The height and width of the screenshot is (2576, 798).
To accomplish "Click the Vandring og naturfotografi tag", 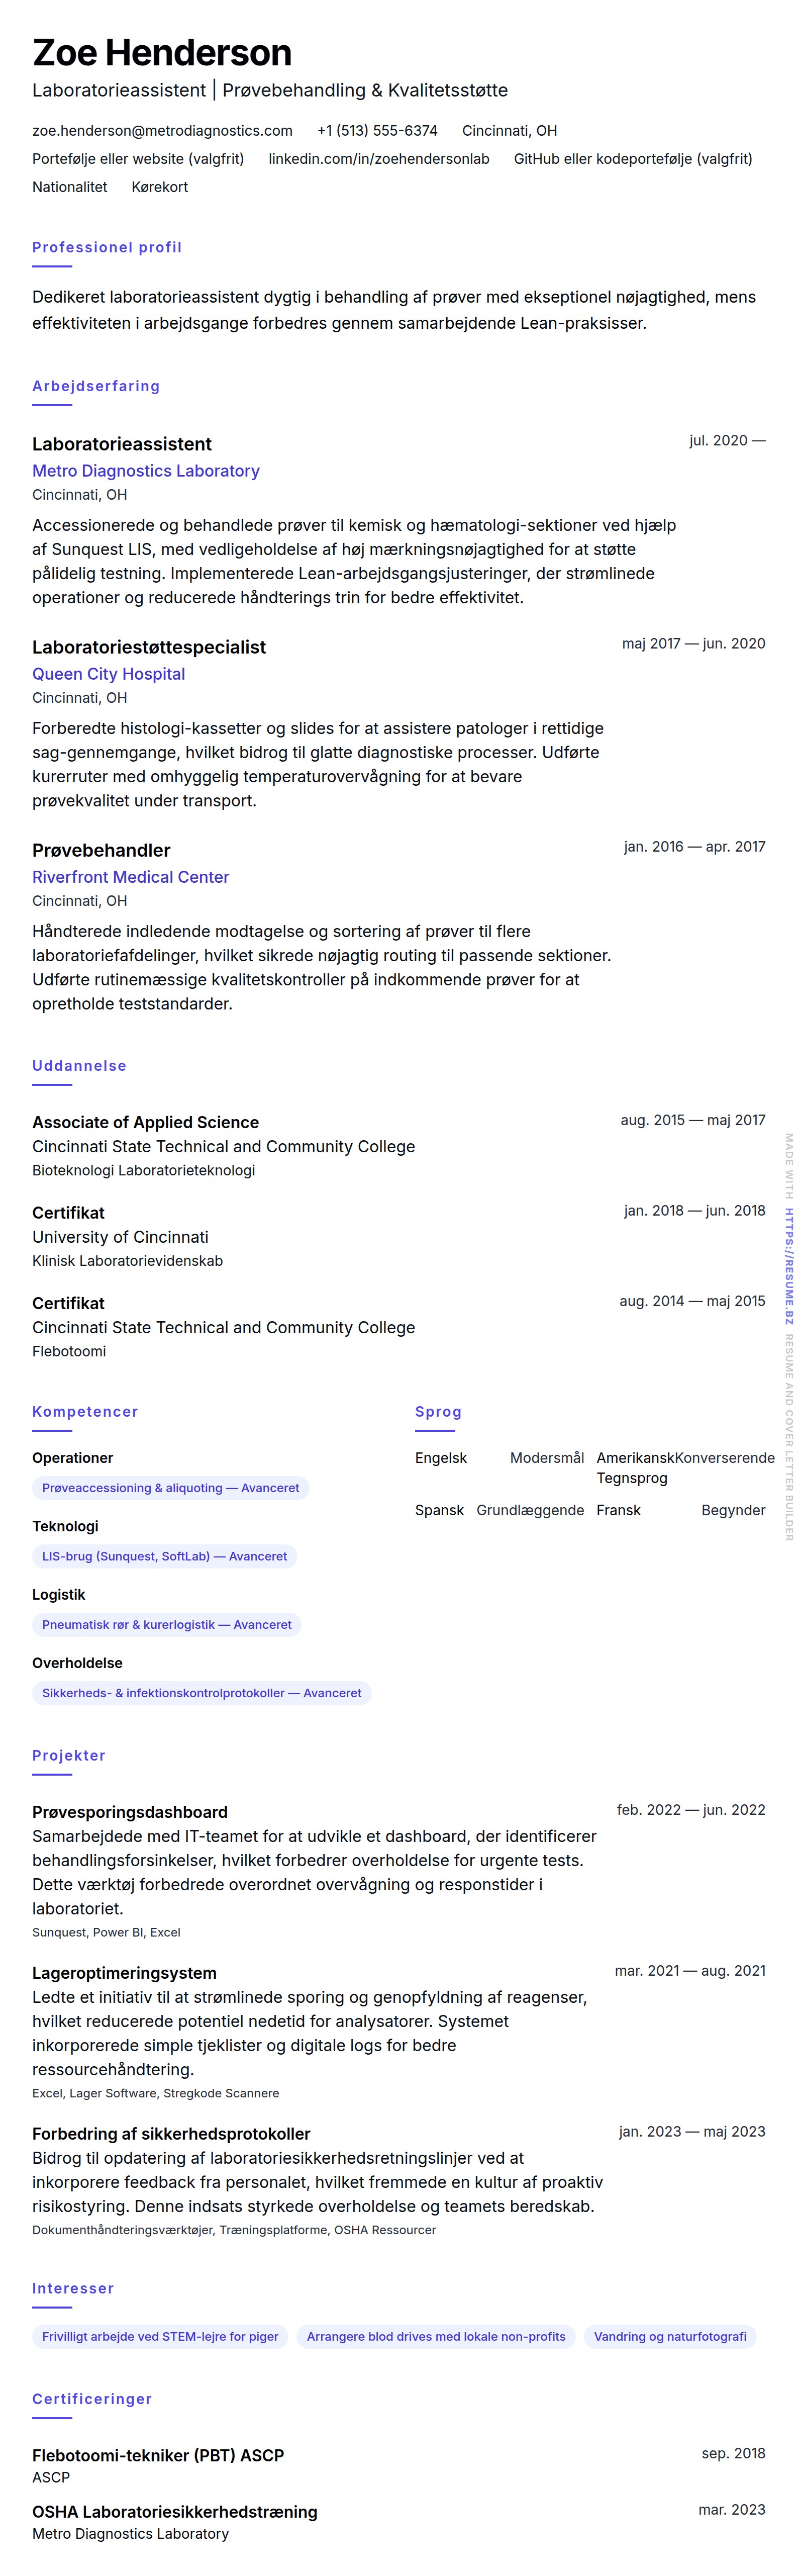I will (669, 2337).
